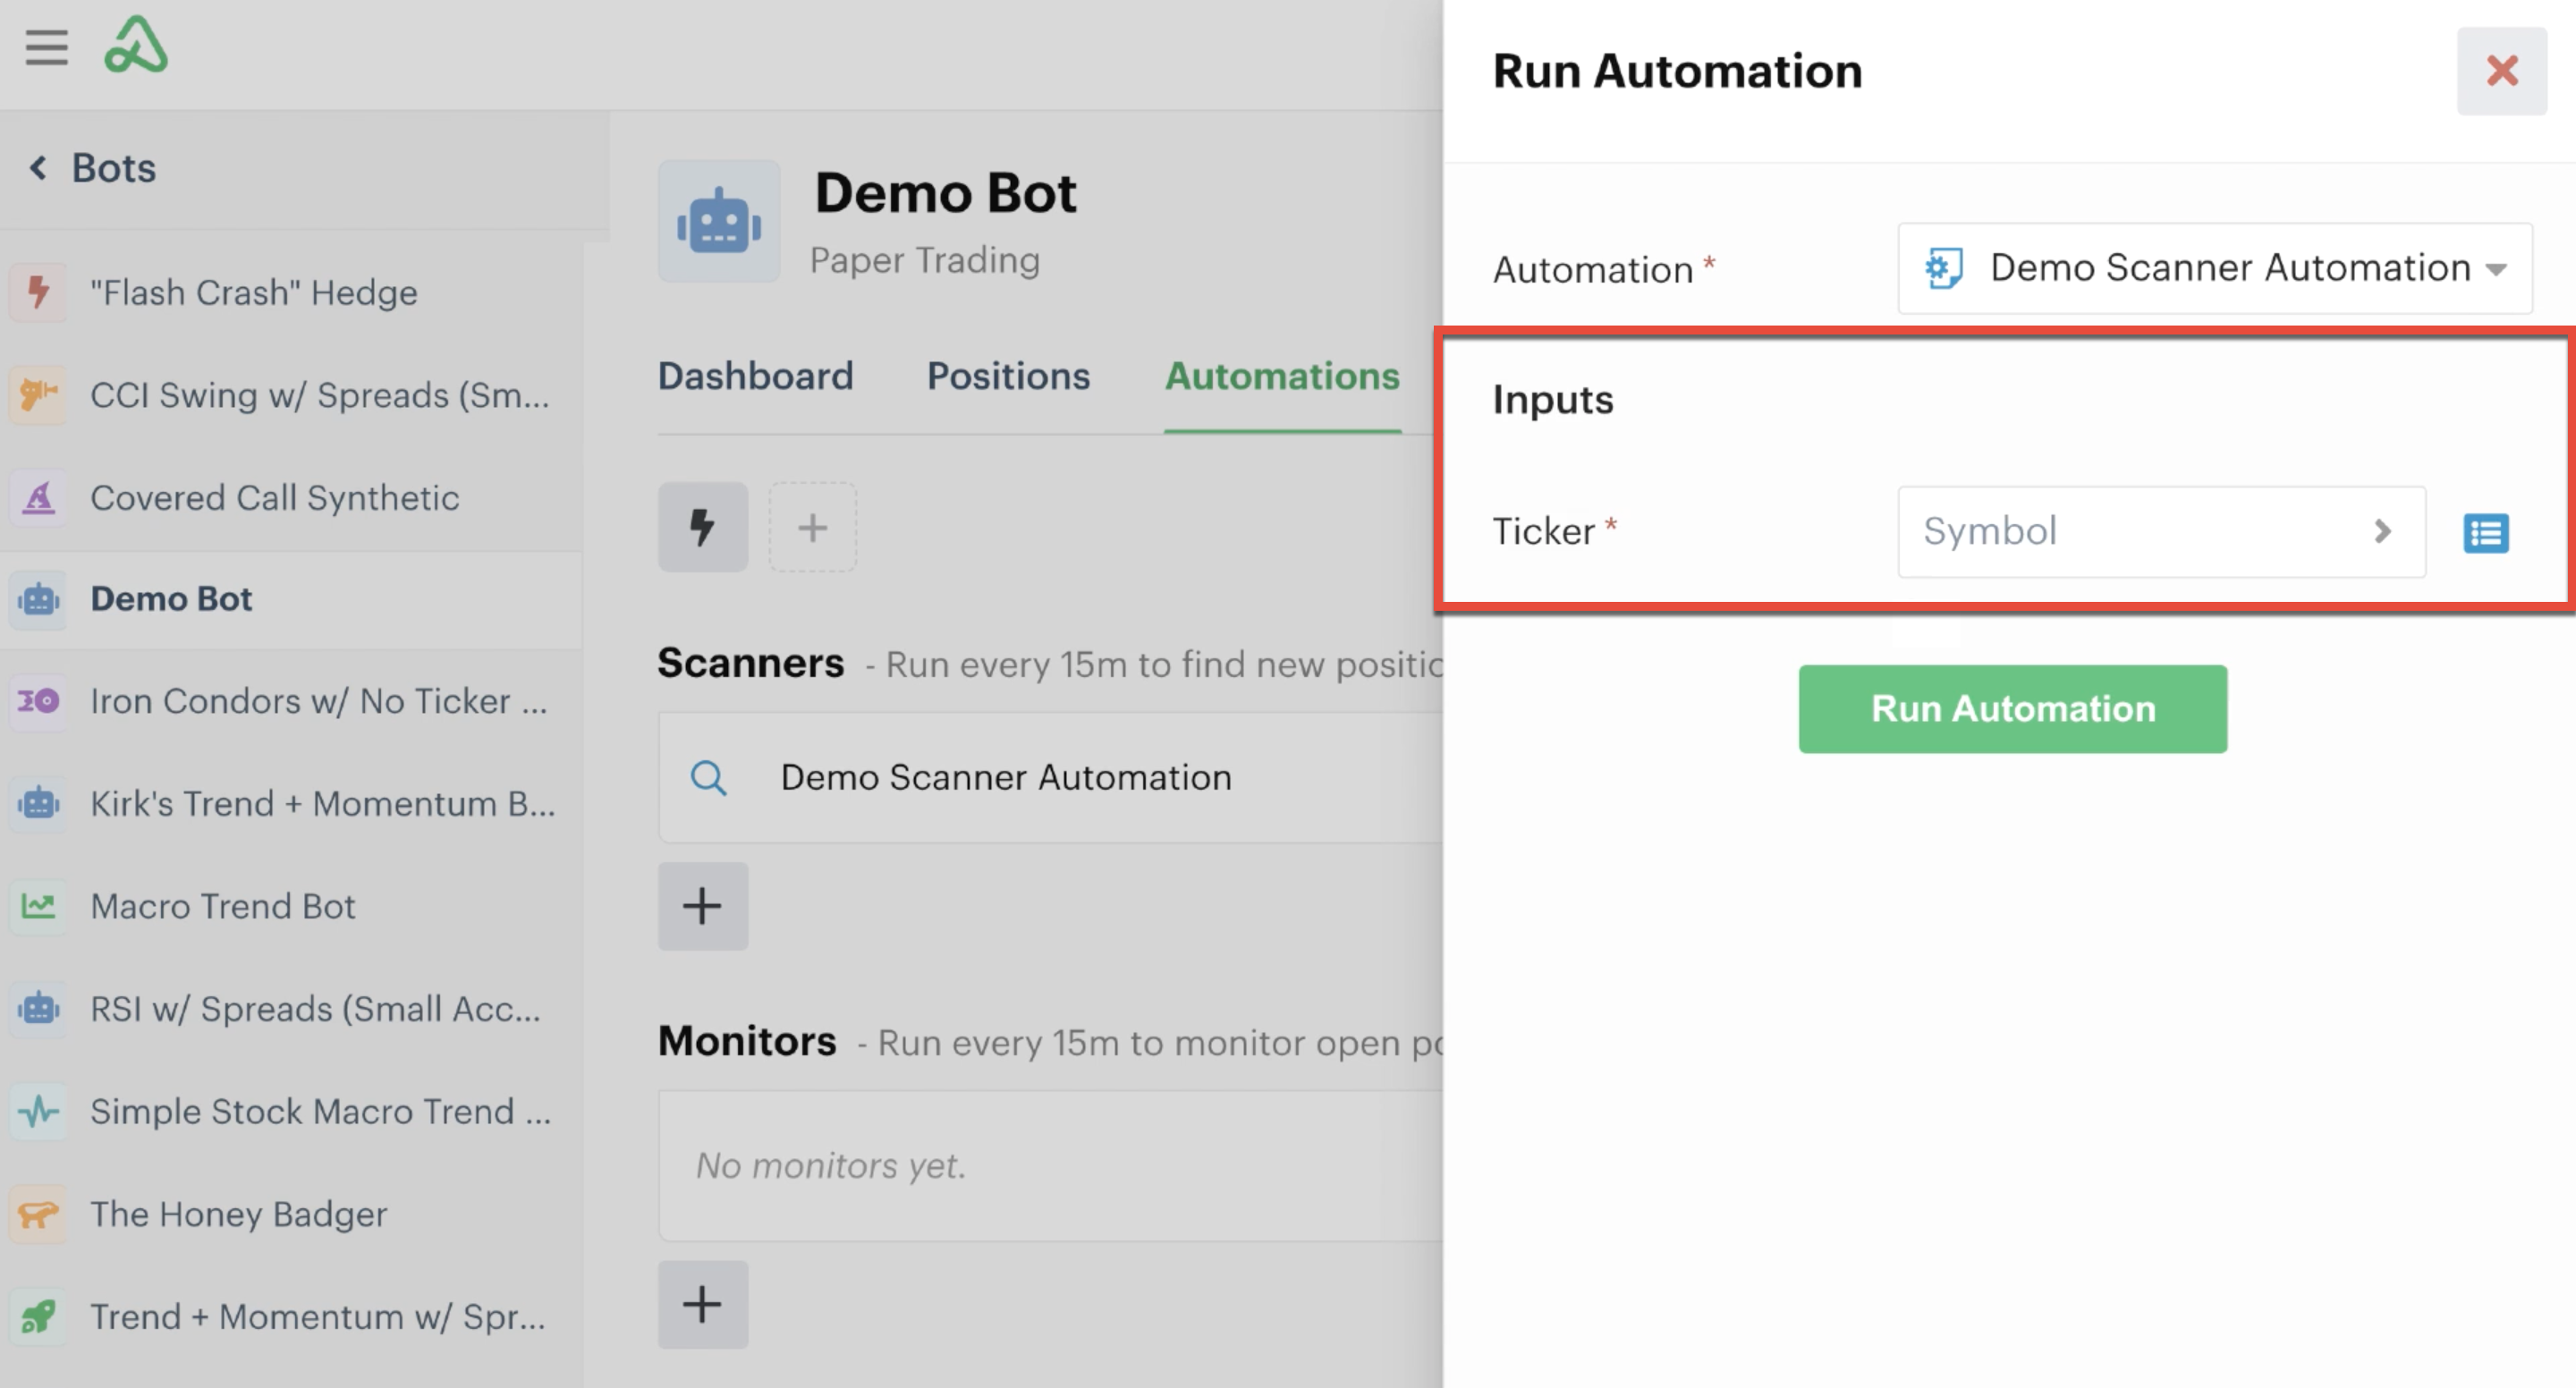Open the hamburger menu

pos(46,47)
